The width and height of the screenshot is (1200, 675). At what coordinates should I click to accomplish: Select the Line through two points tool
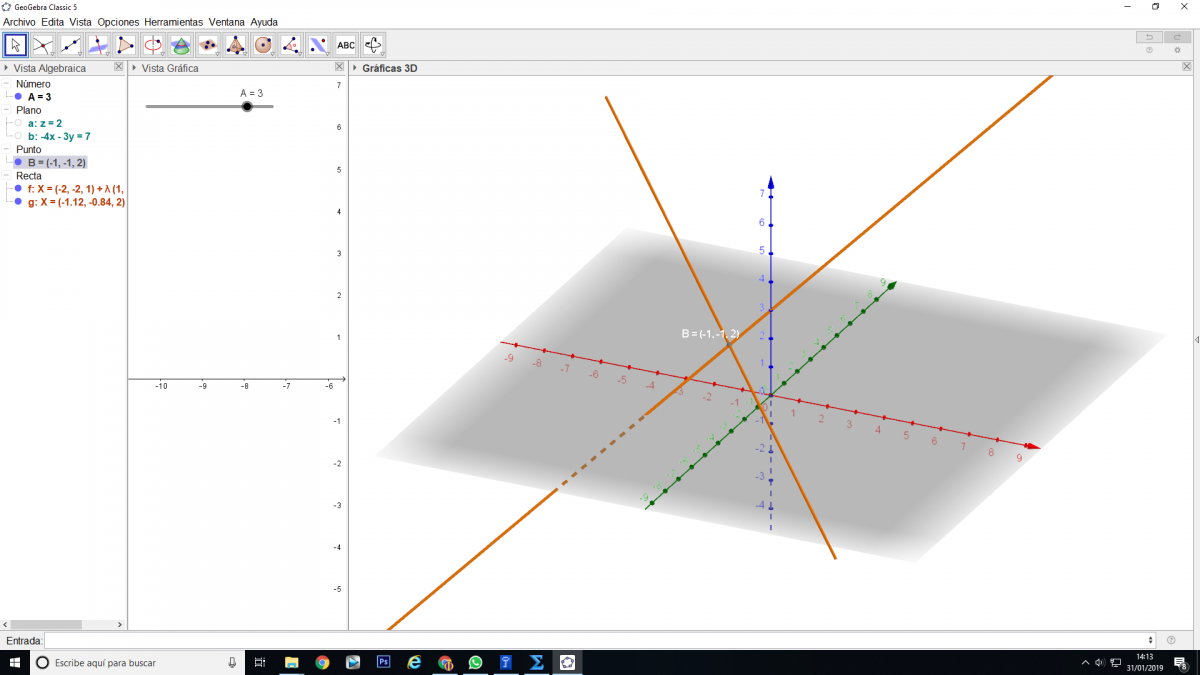(x=70, y=45)
